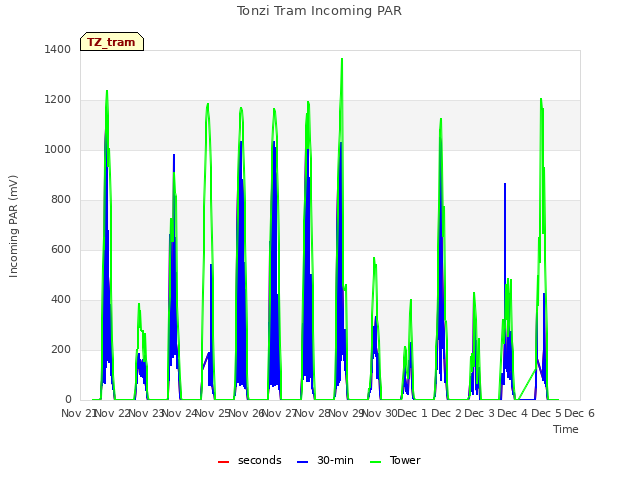Click the 400 y-axis tick label
Screen dimensions: 640x480
point(61,300)
